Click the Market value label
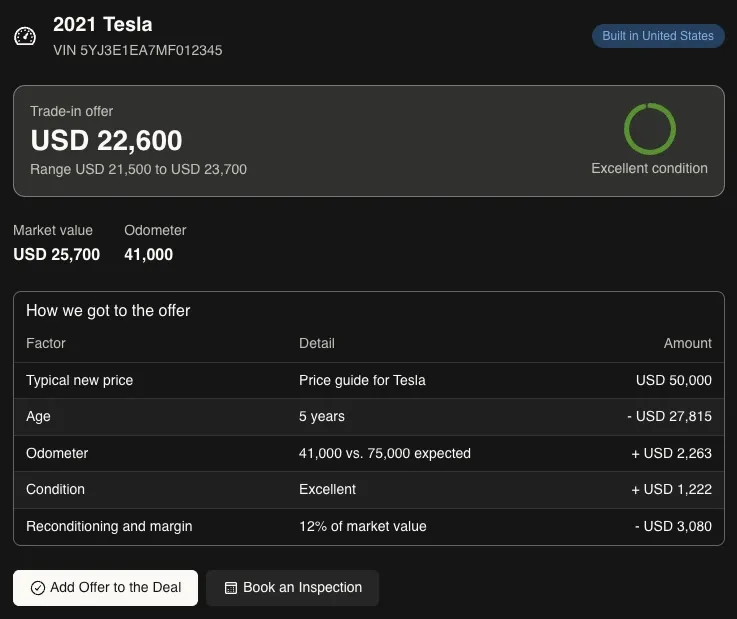 coord(53,230)
